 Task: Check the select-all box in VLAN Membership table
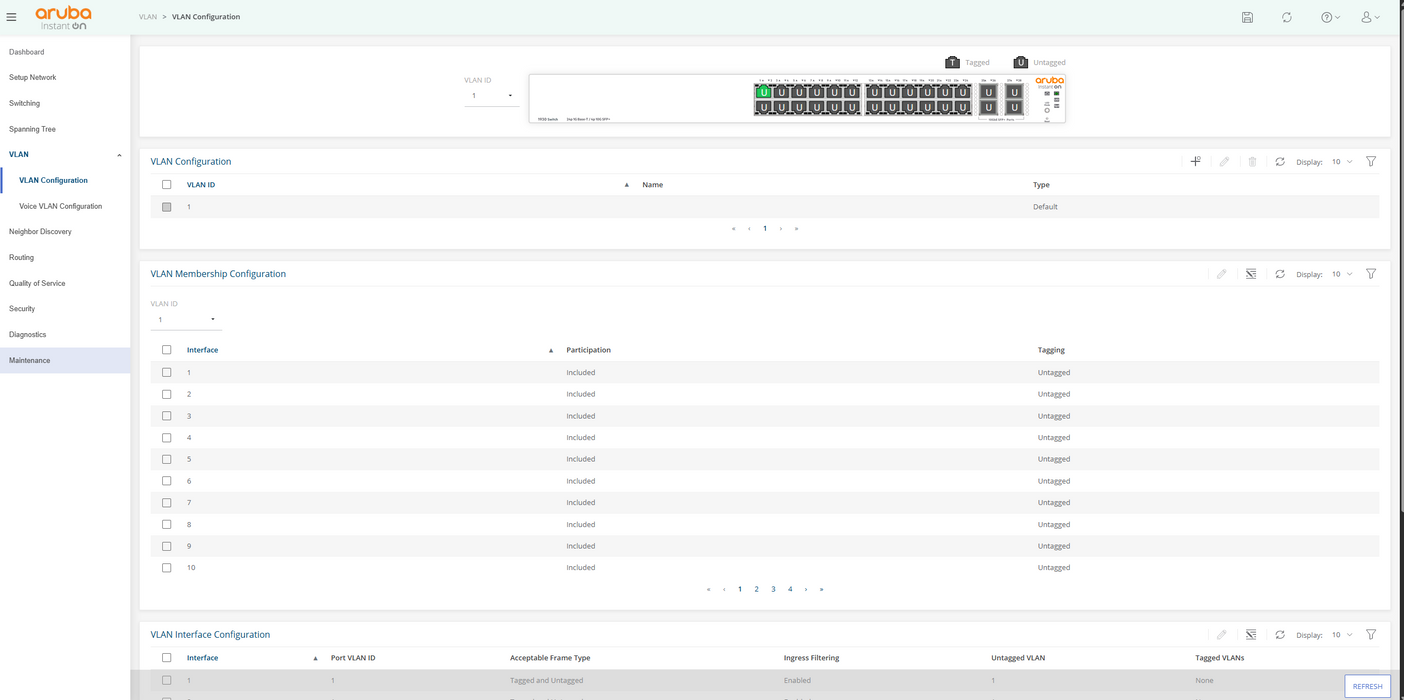coord(166,350)
